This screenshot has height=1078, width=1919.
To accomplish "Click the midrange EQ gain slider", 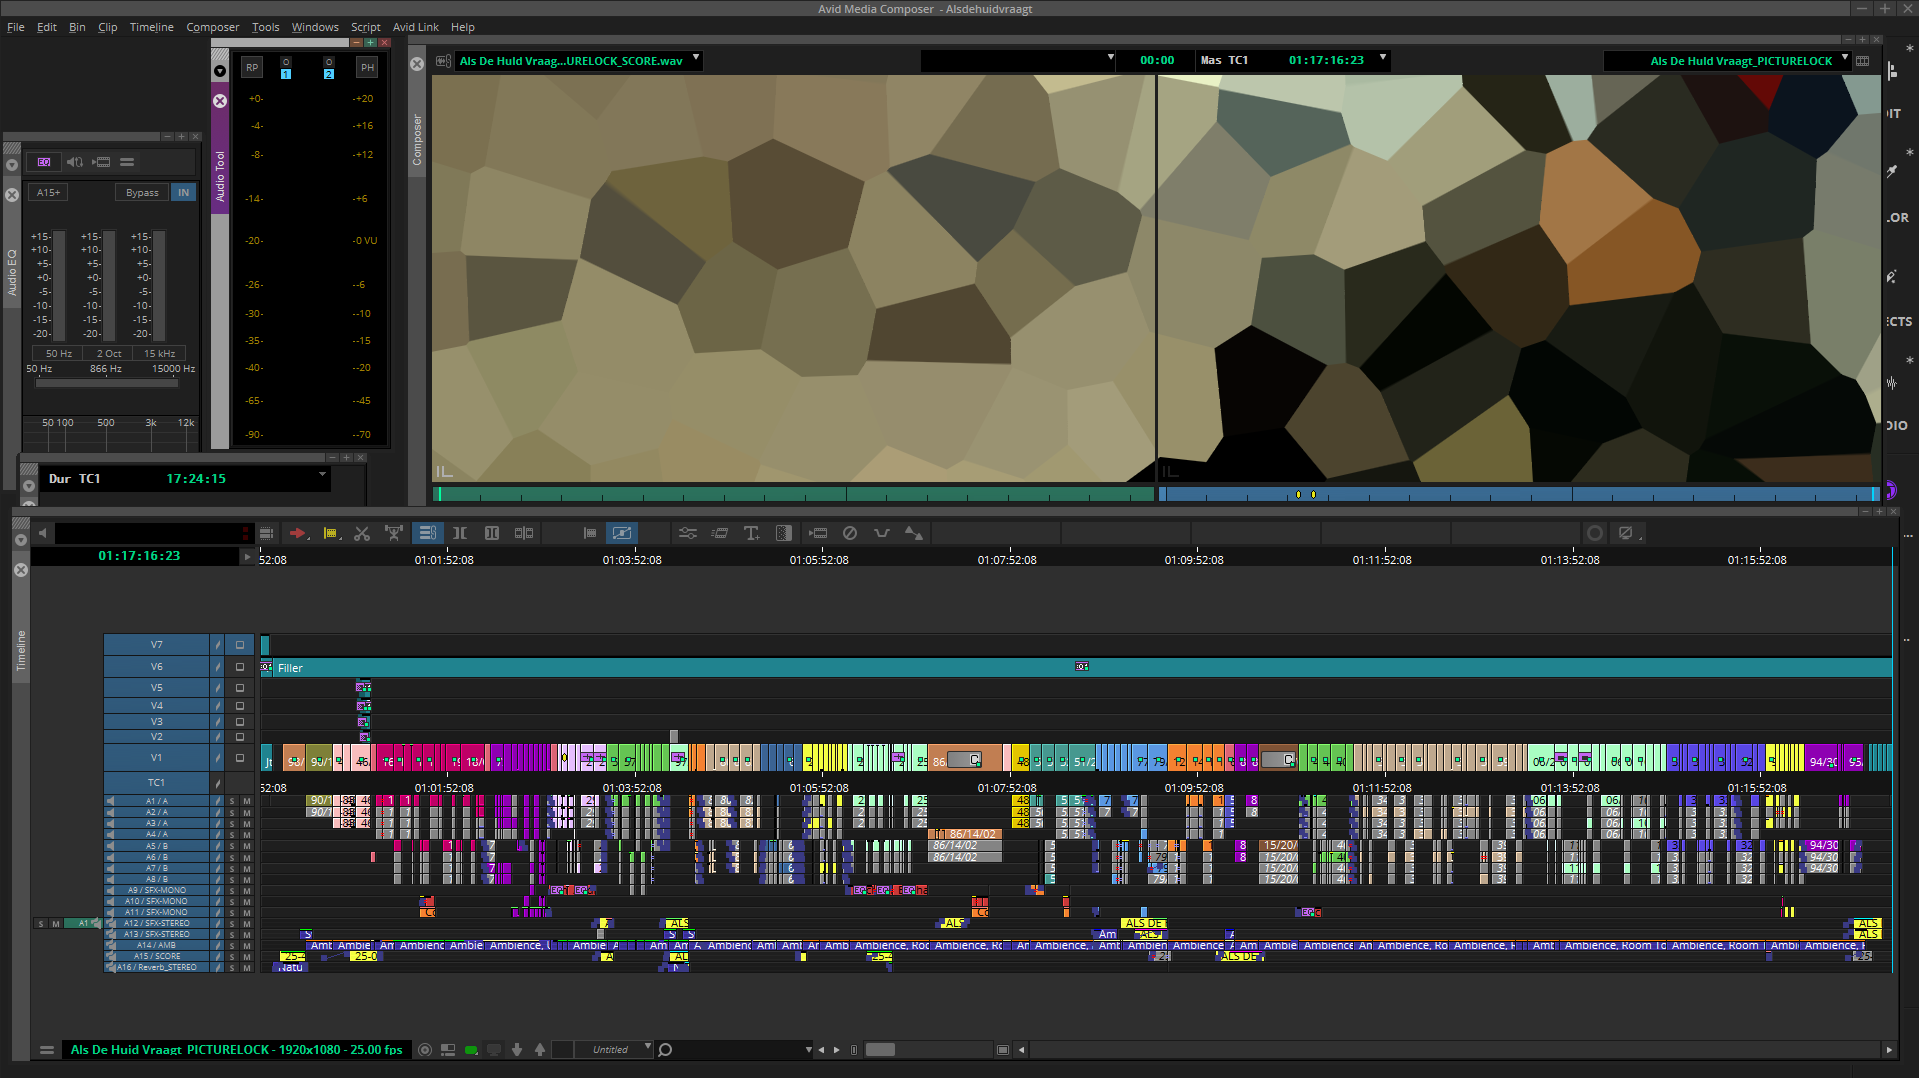I will coord(110,286).
